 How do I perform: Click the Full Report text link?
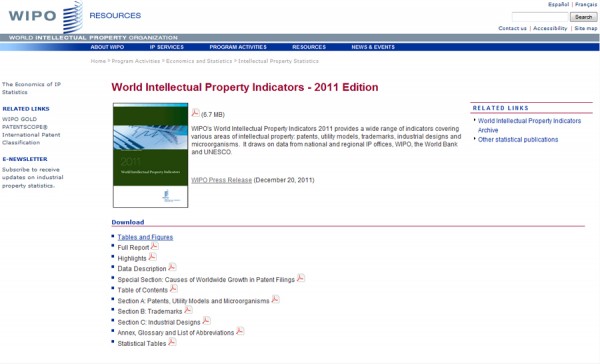133,248
